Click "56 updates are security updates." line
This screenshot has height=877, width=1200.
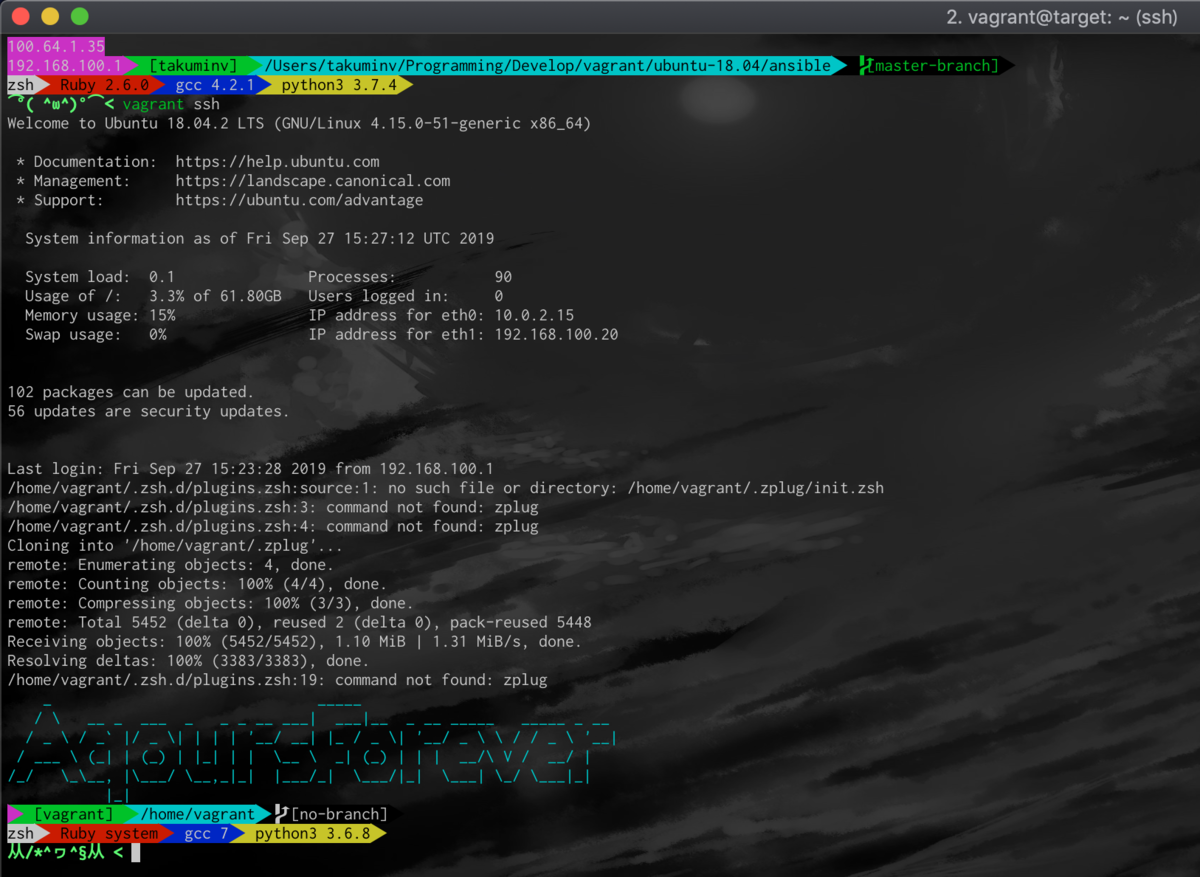(x=148, y=411)
